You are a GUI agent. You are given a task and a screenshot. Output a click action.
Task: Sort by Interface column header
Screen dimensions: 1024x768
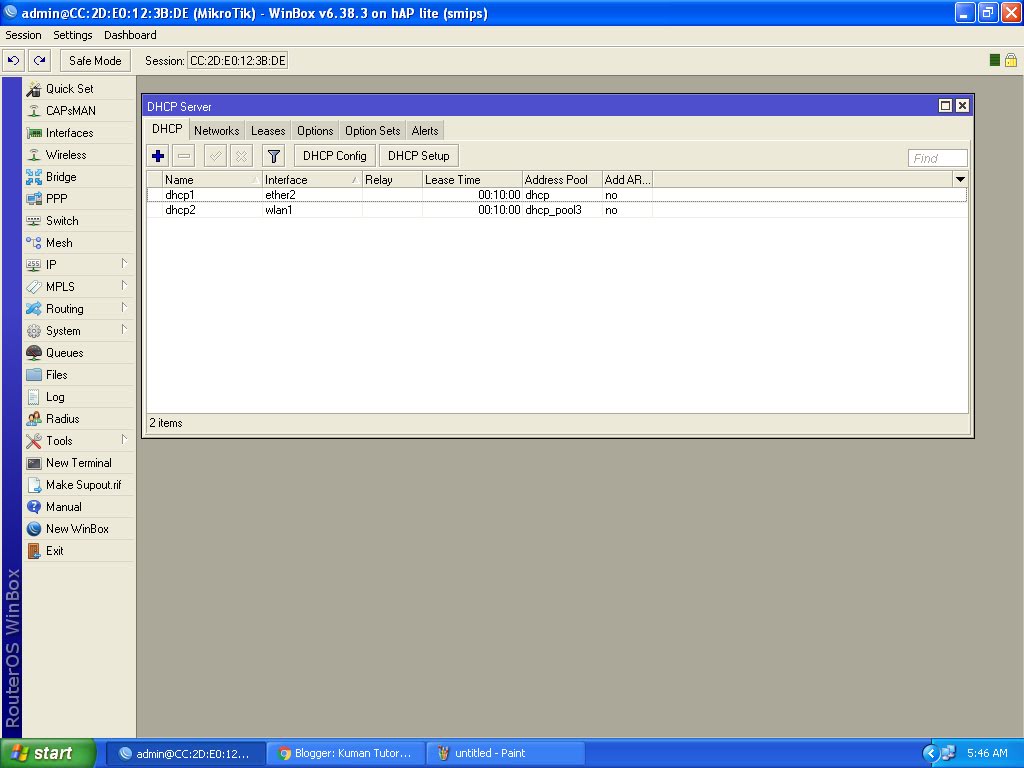coord(312,180)
